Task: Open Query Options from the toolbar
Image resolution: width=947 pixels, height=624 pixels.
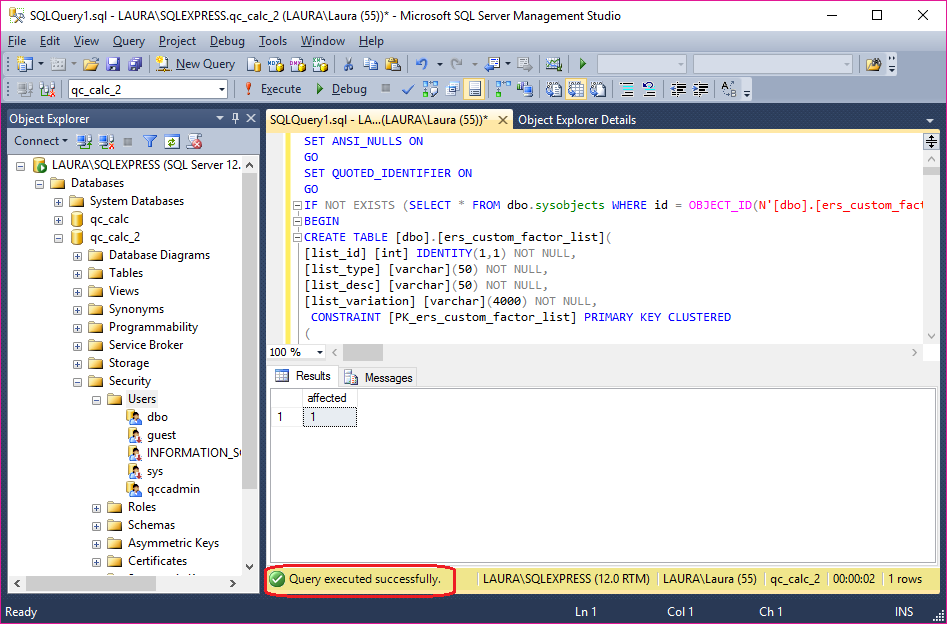Action: click(452, 89)
